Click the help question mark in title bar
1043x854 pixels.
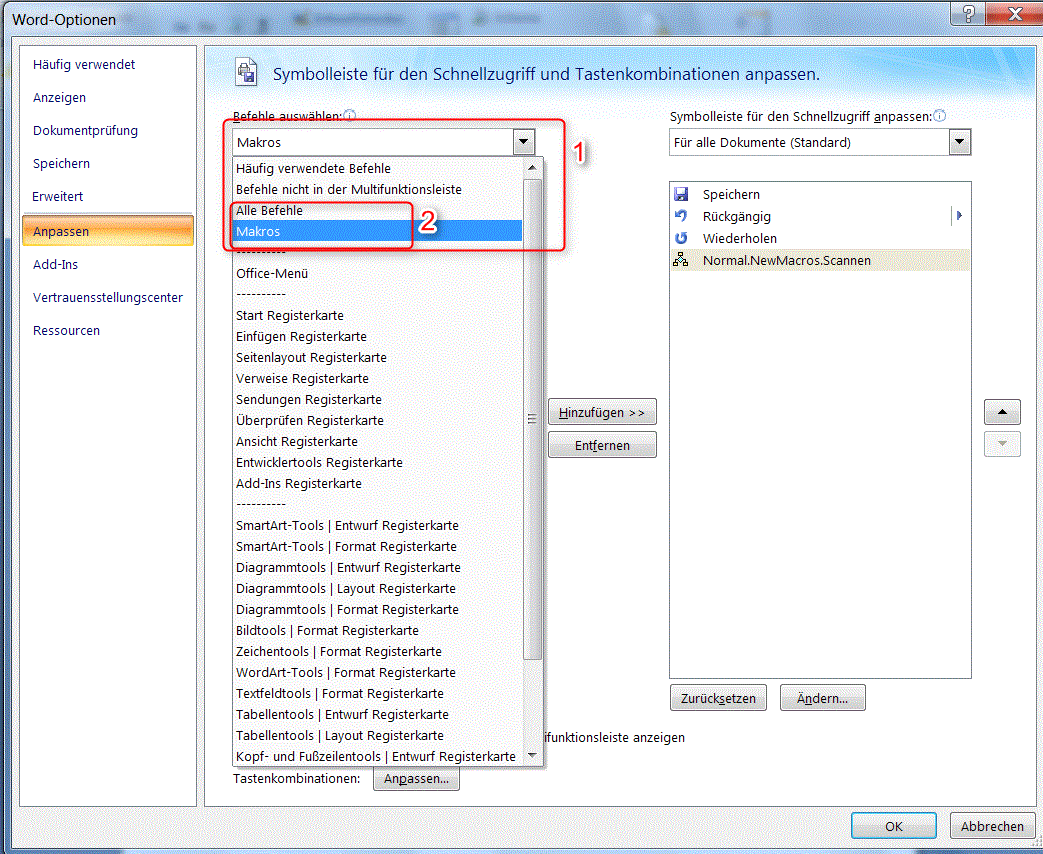coord(969,14)
